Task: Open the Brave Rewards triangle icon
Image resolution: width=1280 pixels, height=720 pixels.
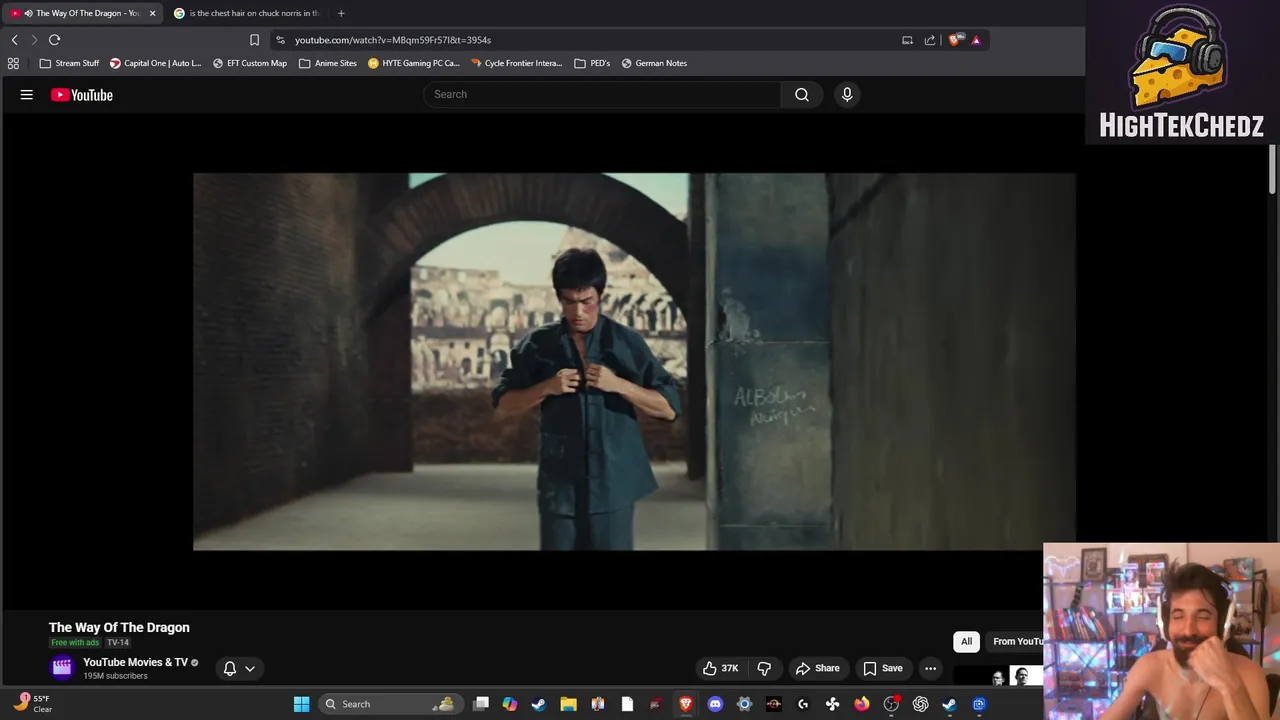Action: (x=976, y=40)
